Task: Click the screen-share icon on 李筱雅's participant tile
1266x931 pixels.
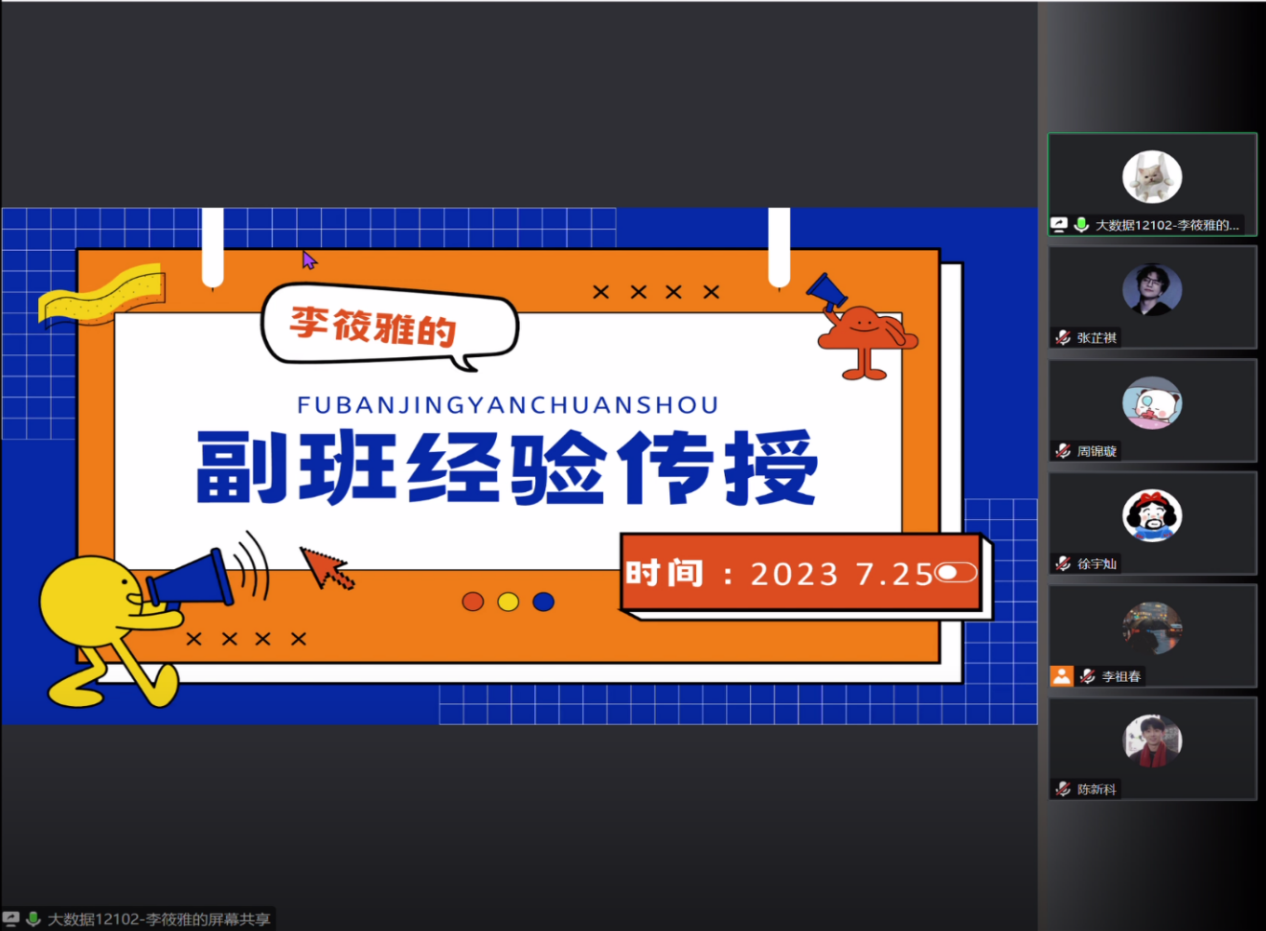Action: coord(1060,225)
